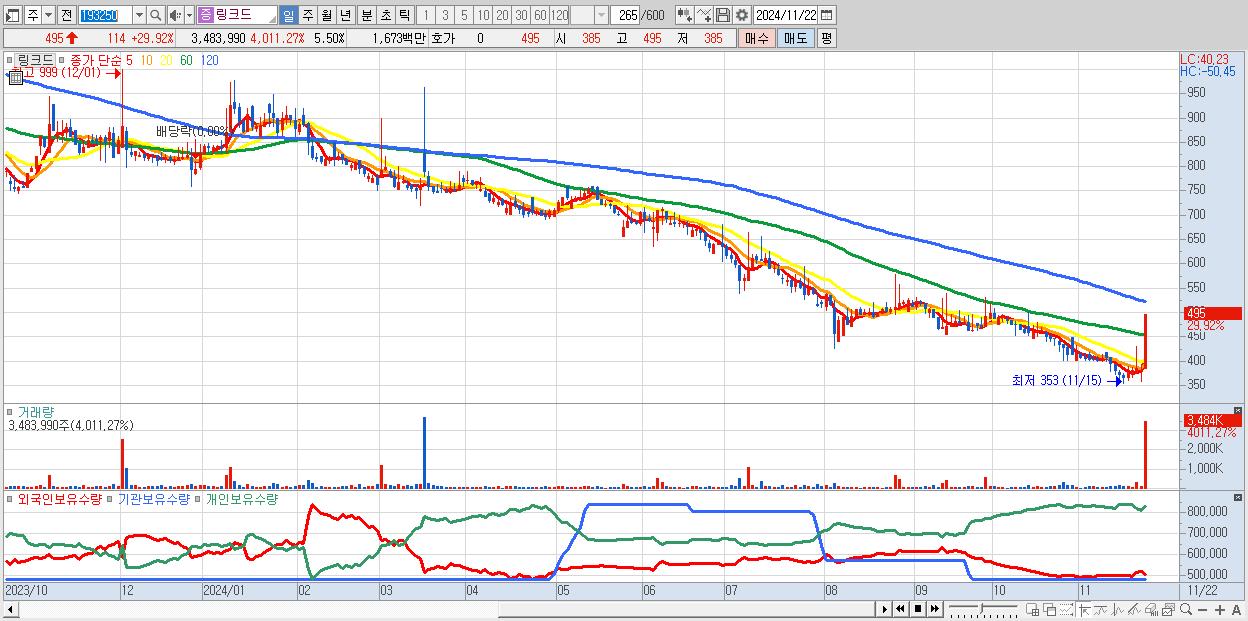Viewport: 1248px width, 621px height.
Task: Click the save floppy disk icon
Action: 723,15
